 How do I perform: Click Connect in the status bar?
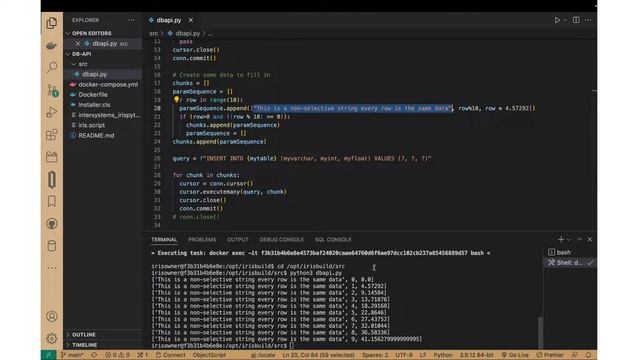171,355
